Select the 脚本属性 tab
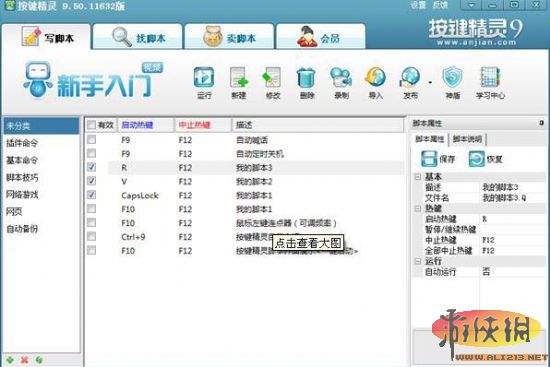This screenshot has height=367, width=550. pos(430,139)
